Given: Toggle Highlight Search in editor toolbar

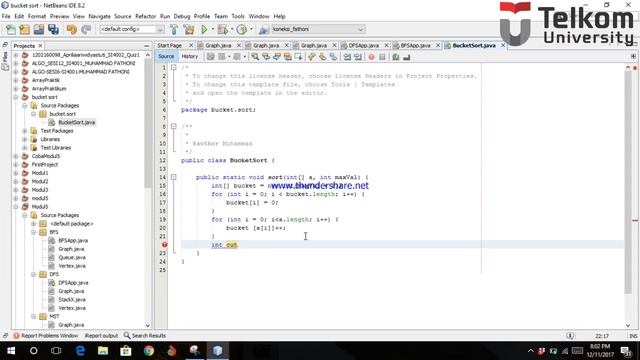Looking at the screenshot, I should (288, 57).
